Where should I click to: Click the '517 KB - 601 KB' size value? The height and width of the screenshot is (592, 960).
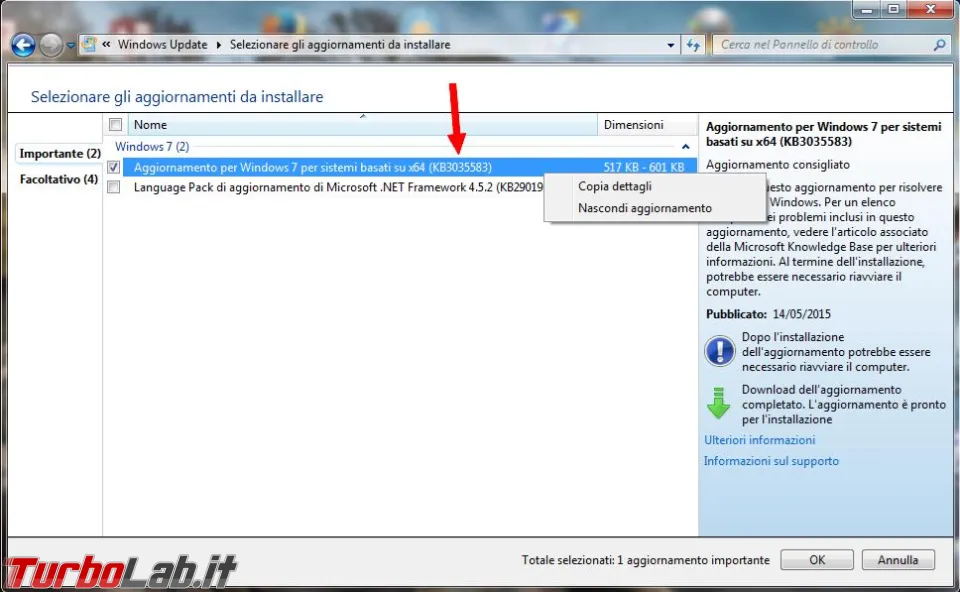pos(643,167)
